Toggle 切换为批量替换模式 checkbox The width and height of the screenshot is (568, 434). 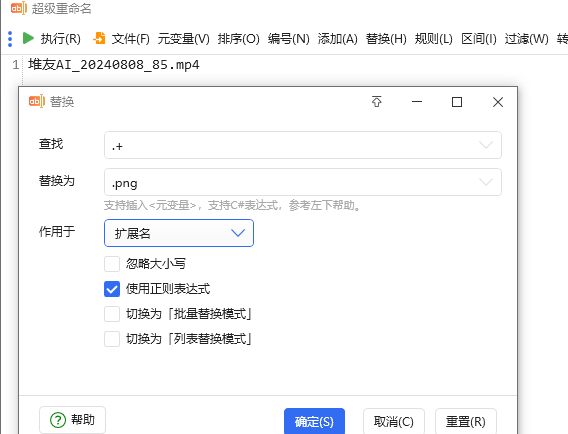tap(112, 314)
